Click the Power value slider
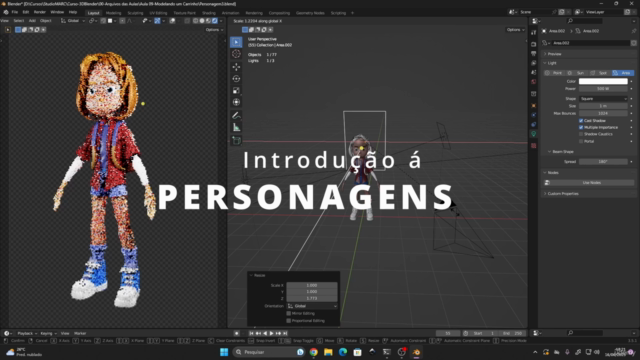This screenshot has height=360, width=640. point(603,89)
